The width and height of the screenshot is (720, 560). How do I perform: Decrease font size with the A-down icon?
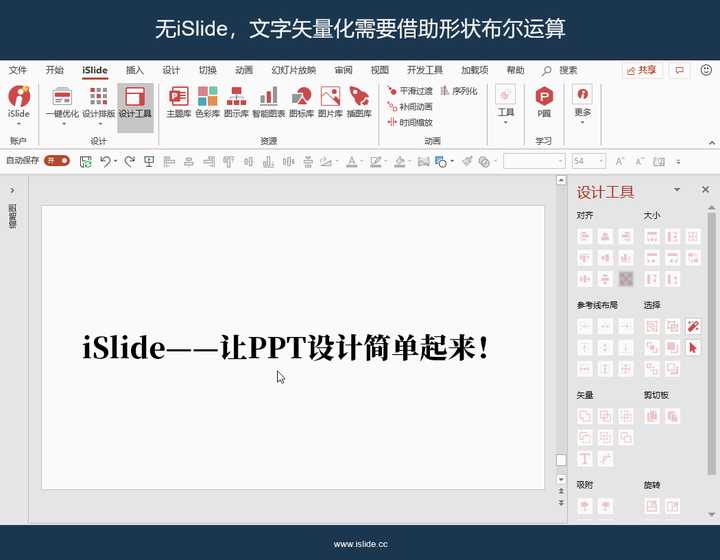[640, 162]
